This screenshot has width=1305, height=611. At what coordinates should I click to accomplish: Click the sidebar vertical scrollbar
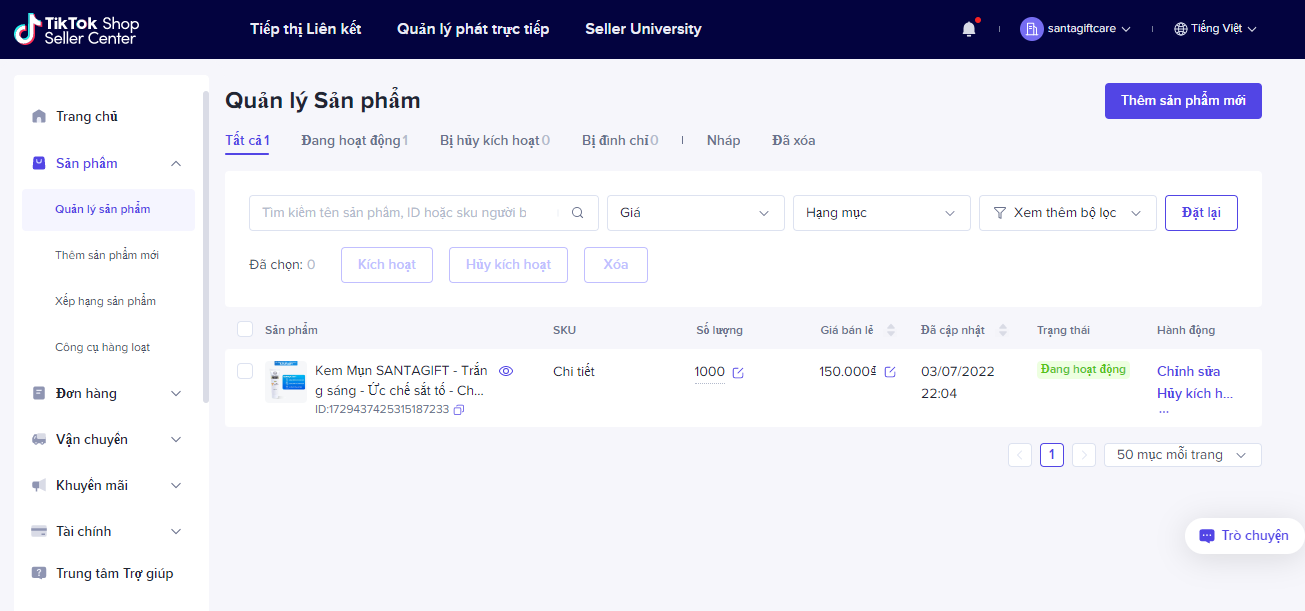click(x=206, y=246)
